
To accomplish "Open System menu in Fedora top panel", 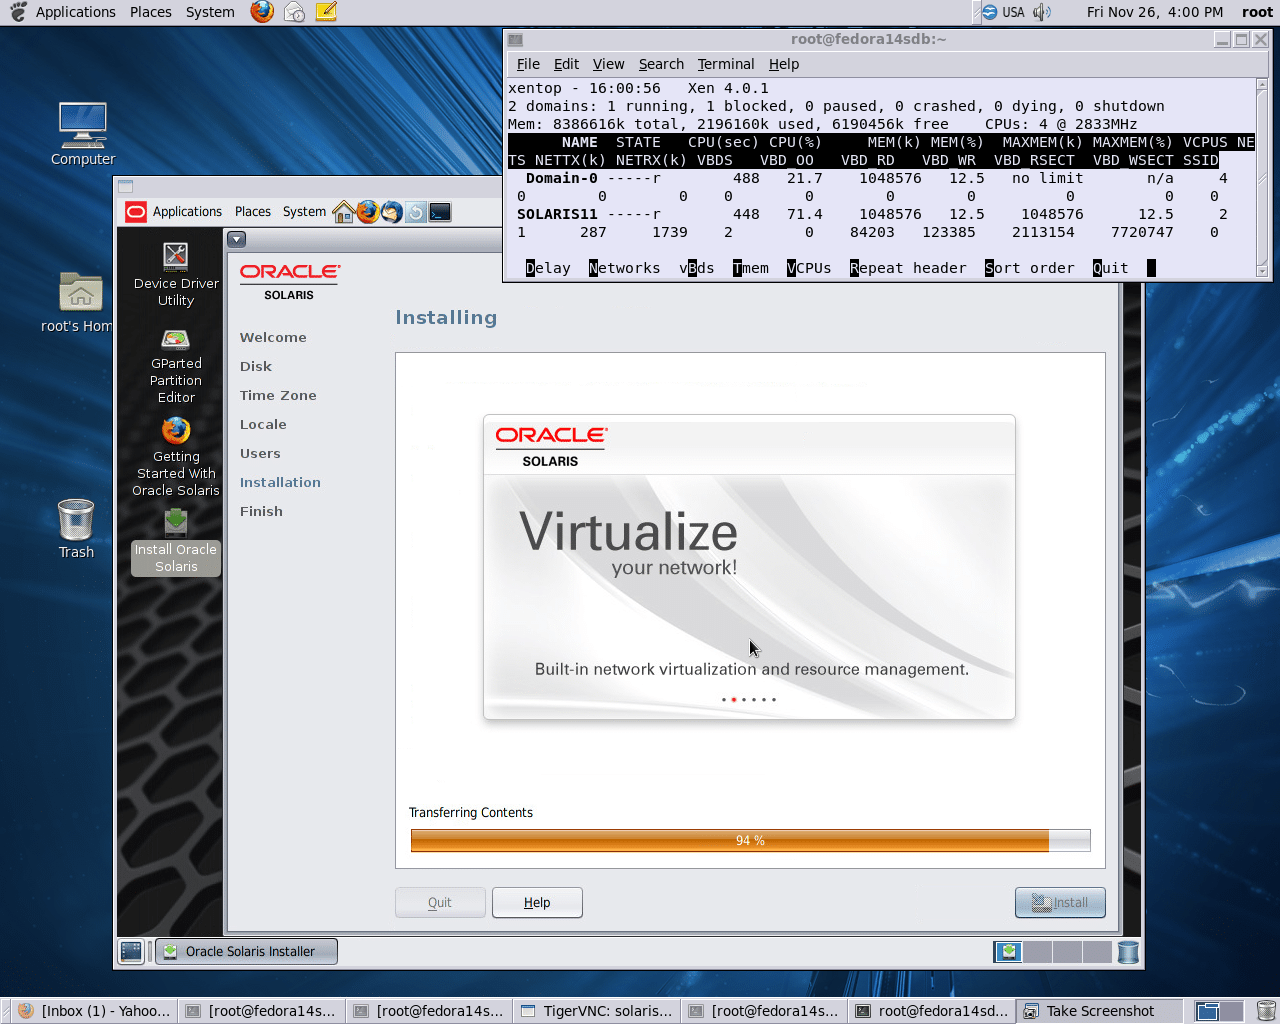I will click(x=210, y=12).
